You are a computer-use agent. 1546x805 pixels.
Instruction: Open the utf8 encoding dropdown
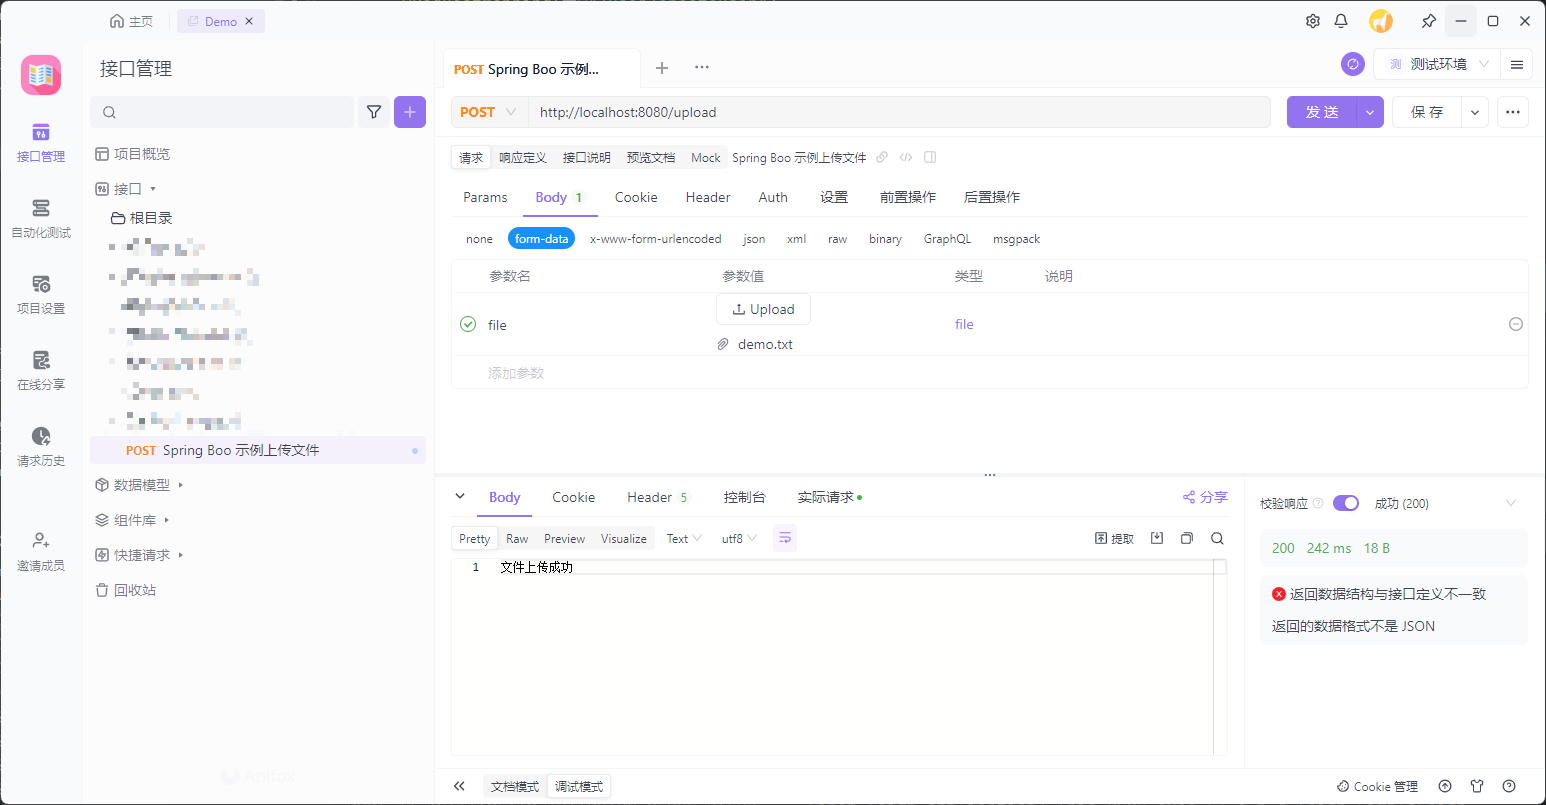[x=739, y=538]
